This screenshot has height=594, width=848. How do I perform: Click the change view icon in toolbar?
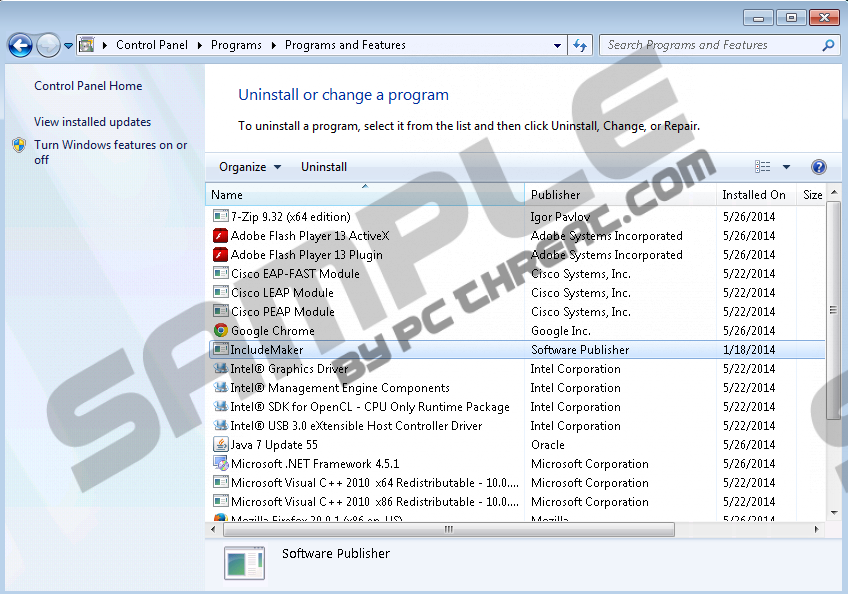pyautogui.click(x=763, y=167)
